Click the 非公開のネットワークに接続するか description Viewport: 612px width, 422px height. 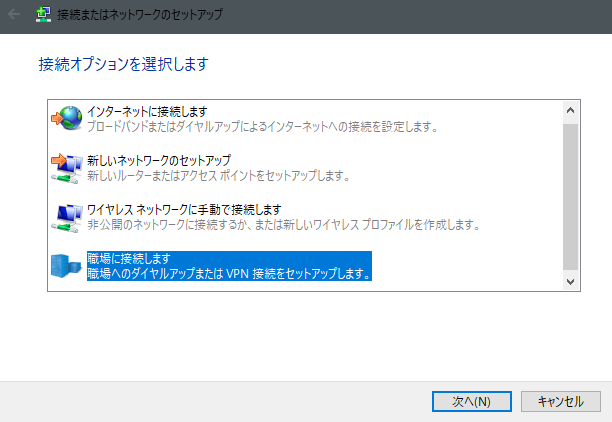(283, 225)
